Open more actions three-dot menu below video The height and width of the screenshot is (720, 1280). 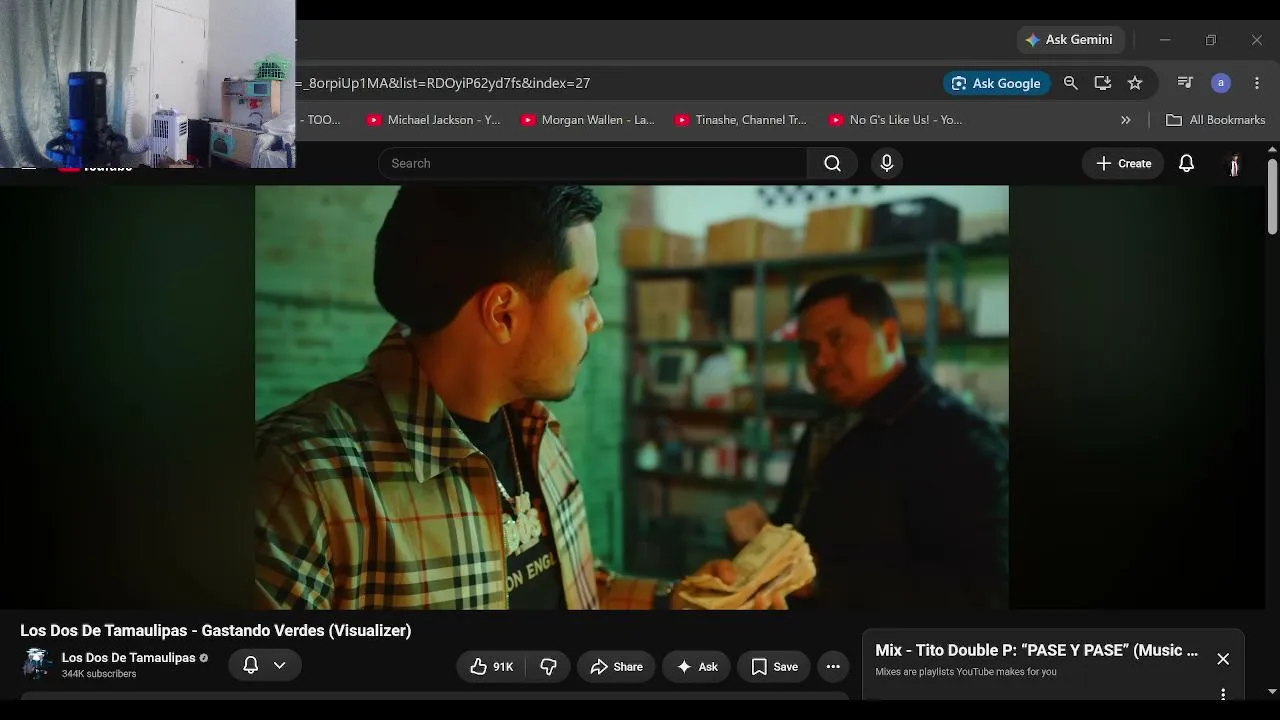[x=833, y=667]
